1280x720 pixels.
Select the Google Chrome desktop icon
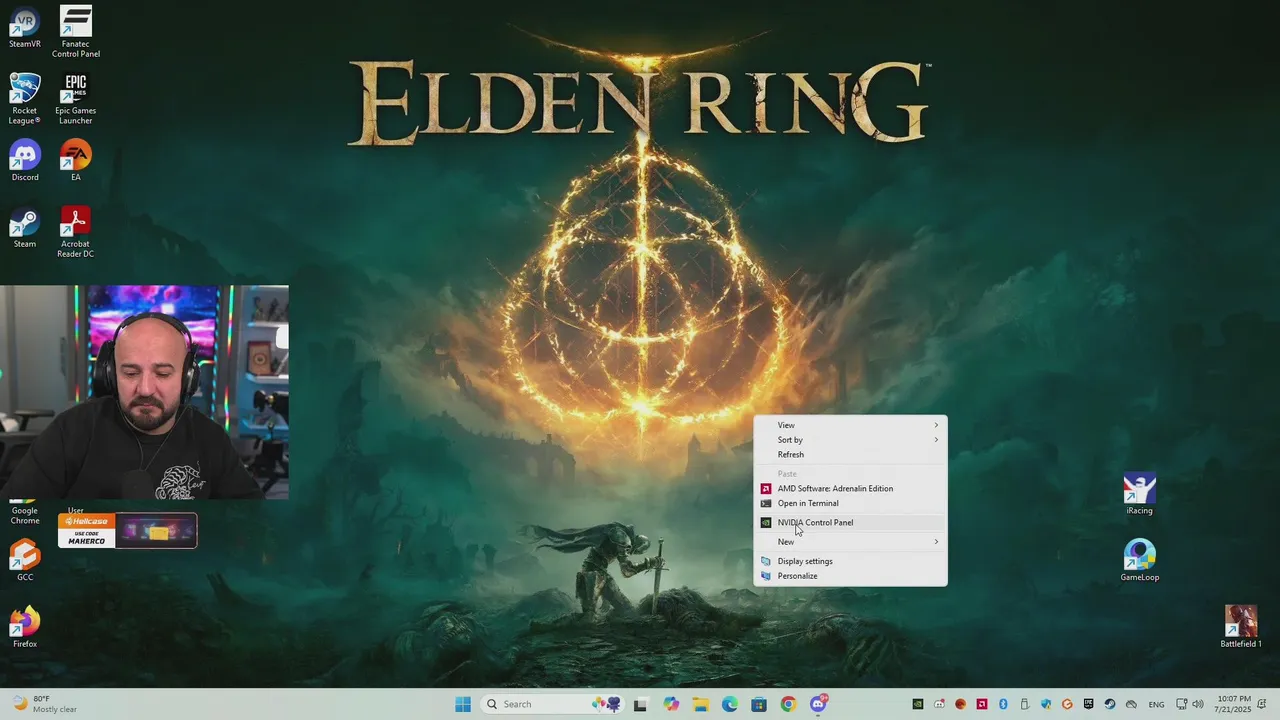pos(25,513)
